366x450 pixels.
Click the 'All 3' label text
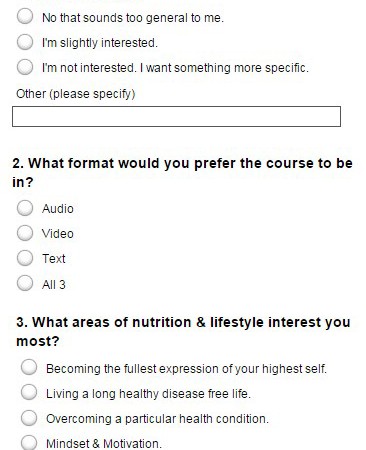coord(54,285)
